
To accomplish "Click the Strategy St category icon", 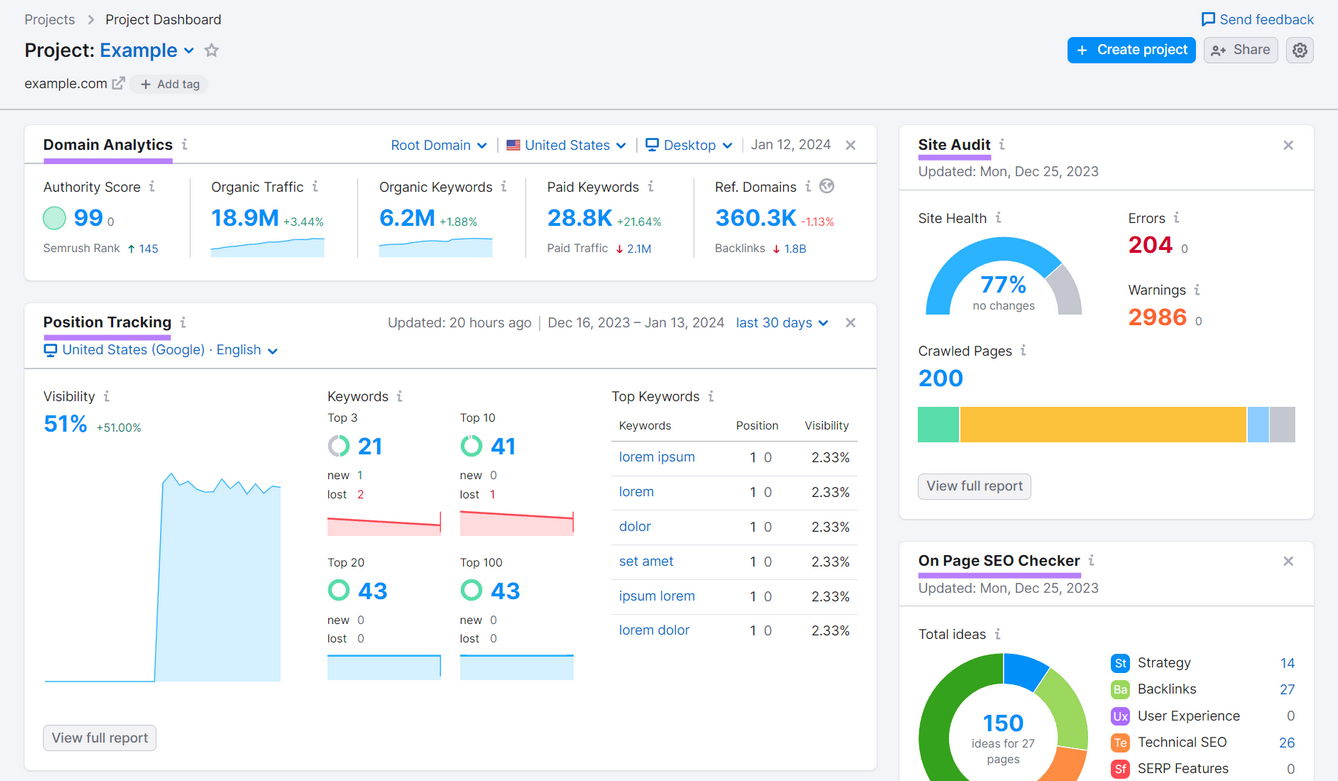I will (x=1120, y=663).
